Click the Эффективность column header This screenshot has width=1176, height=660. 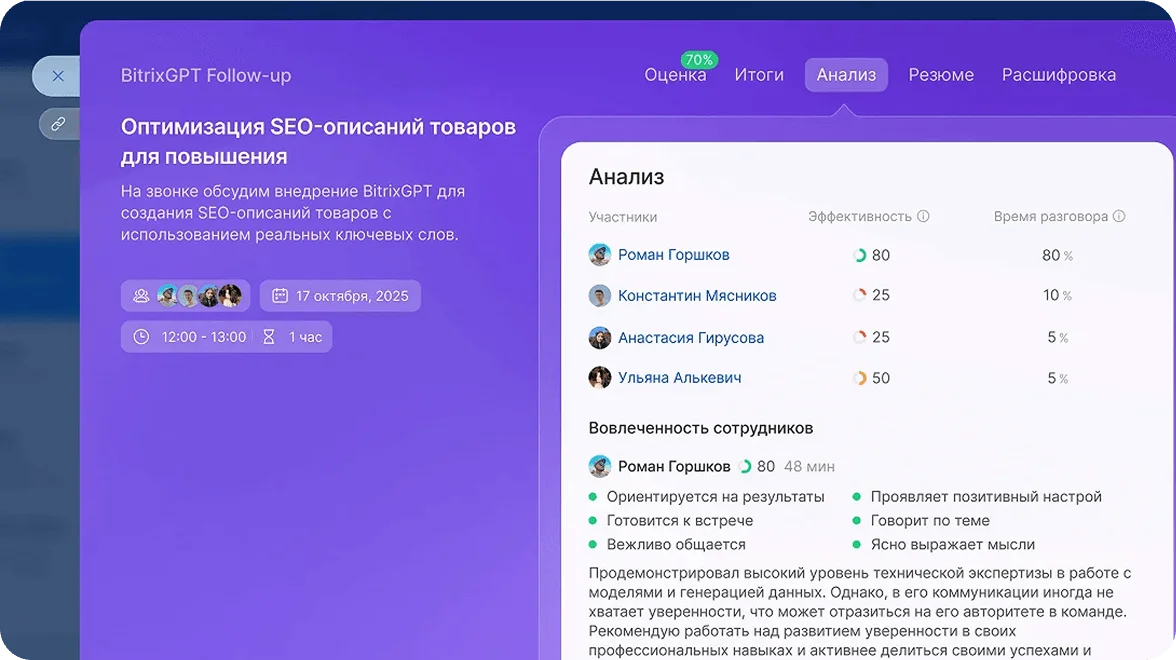pyautogui.click(x=860, y=217)
